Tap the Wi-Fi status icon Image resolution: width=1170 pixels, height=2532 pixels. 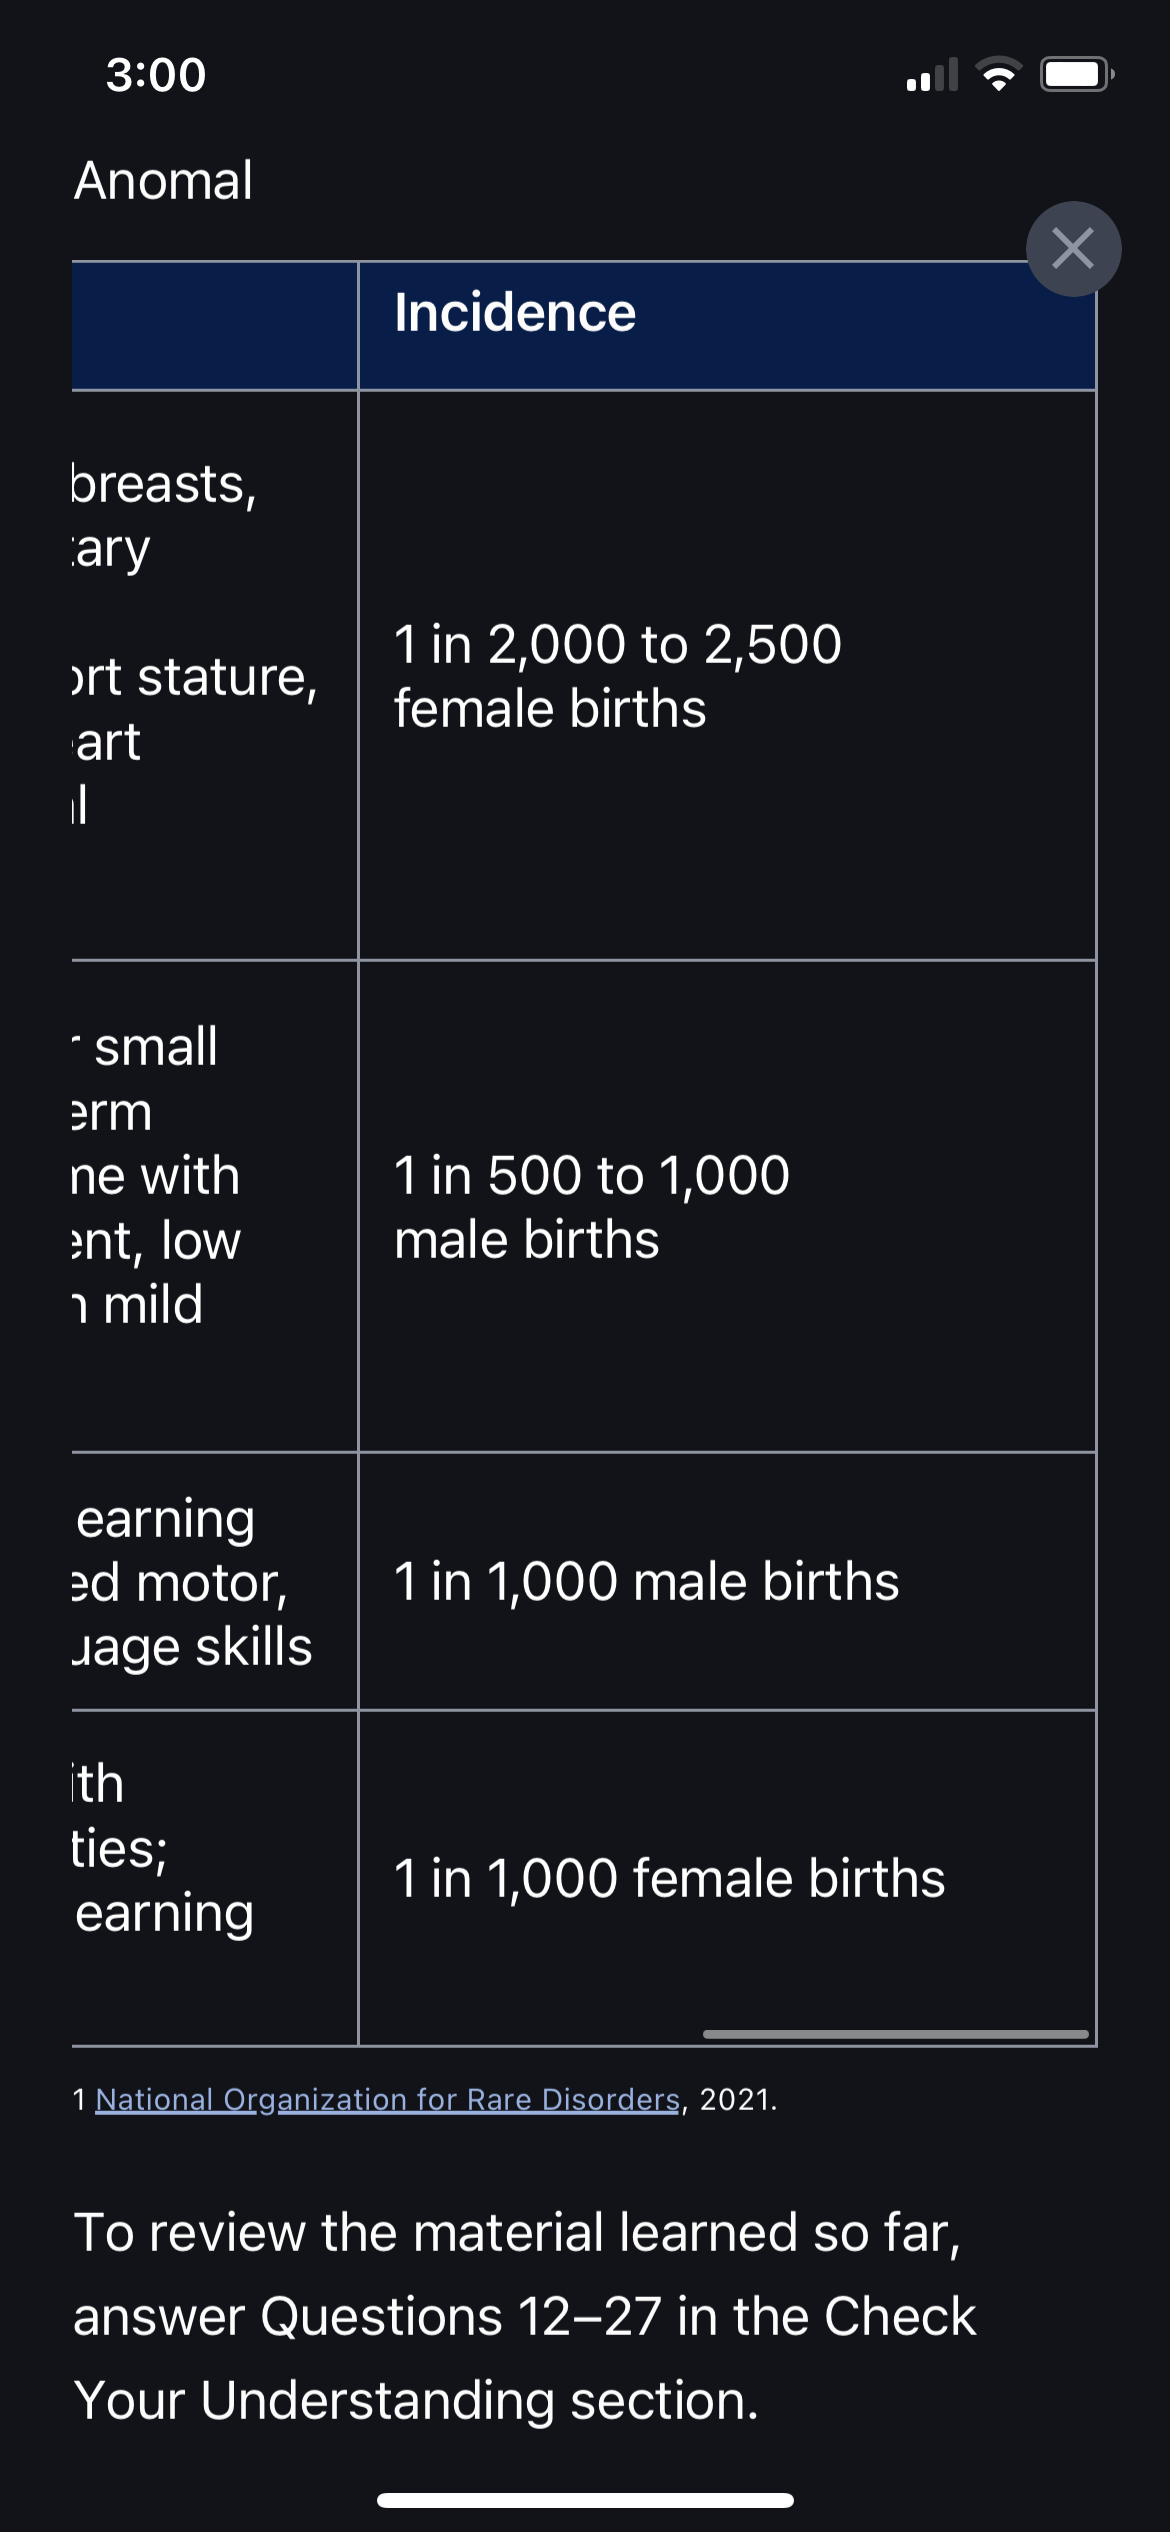coord(997,74)
